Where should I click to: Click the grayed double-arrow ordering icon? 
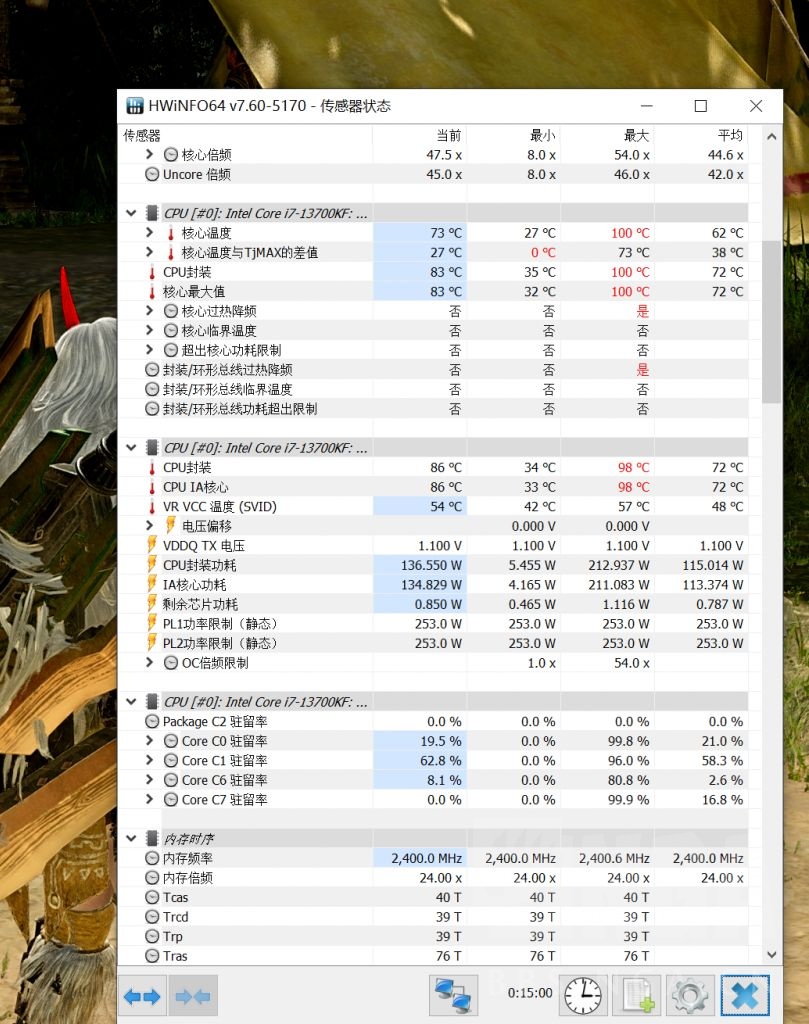(192, 995)
